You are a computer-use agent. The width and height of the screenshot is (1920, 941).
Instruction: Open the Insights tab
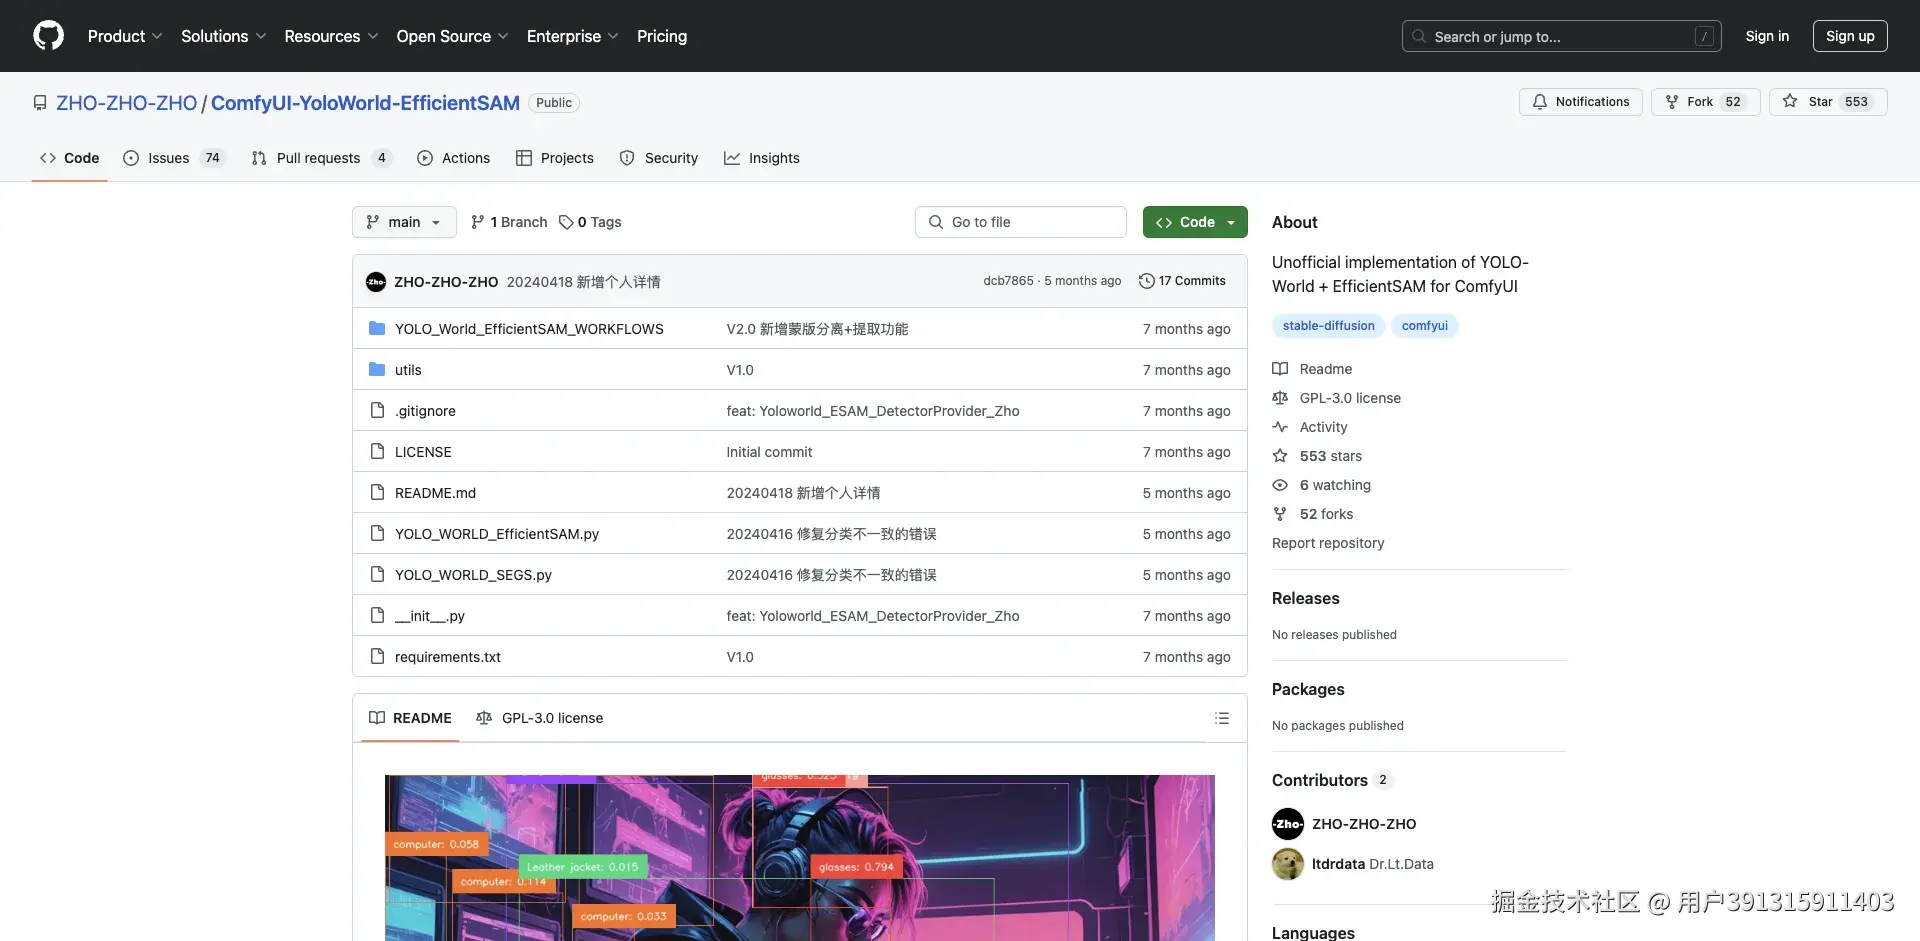click(762, 158)
